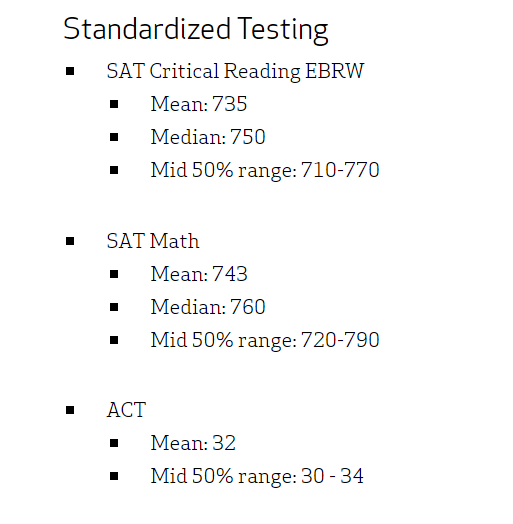Viewport: 513px width, 524px height.
Task: Click the Median: 760 text
Action: 208,307
